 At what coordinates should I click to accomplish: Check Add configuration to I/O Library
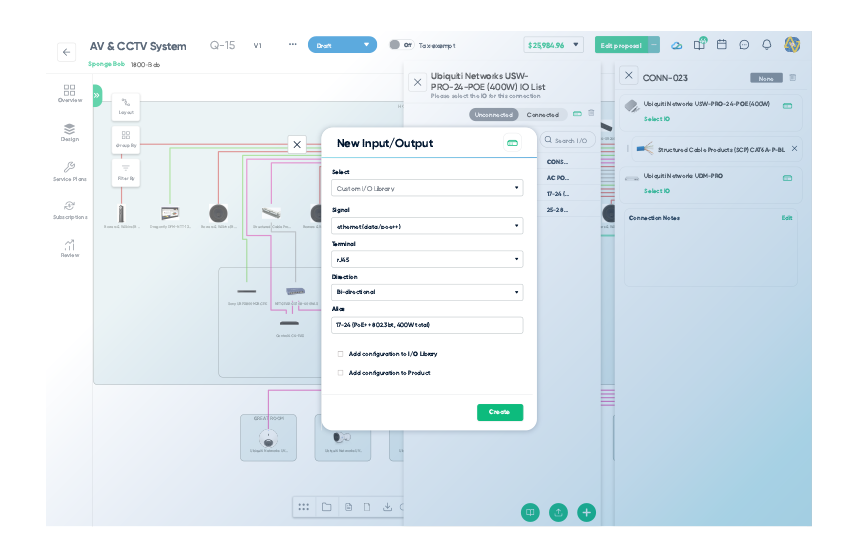pyautogui.click(x=340, y=354)
